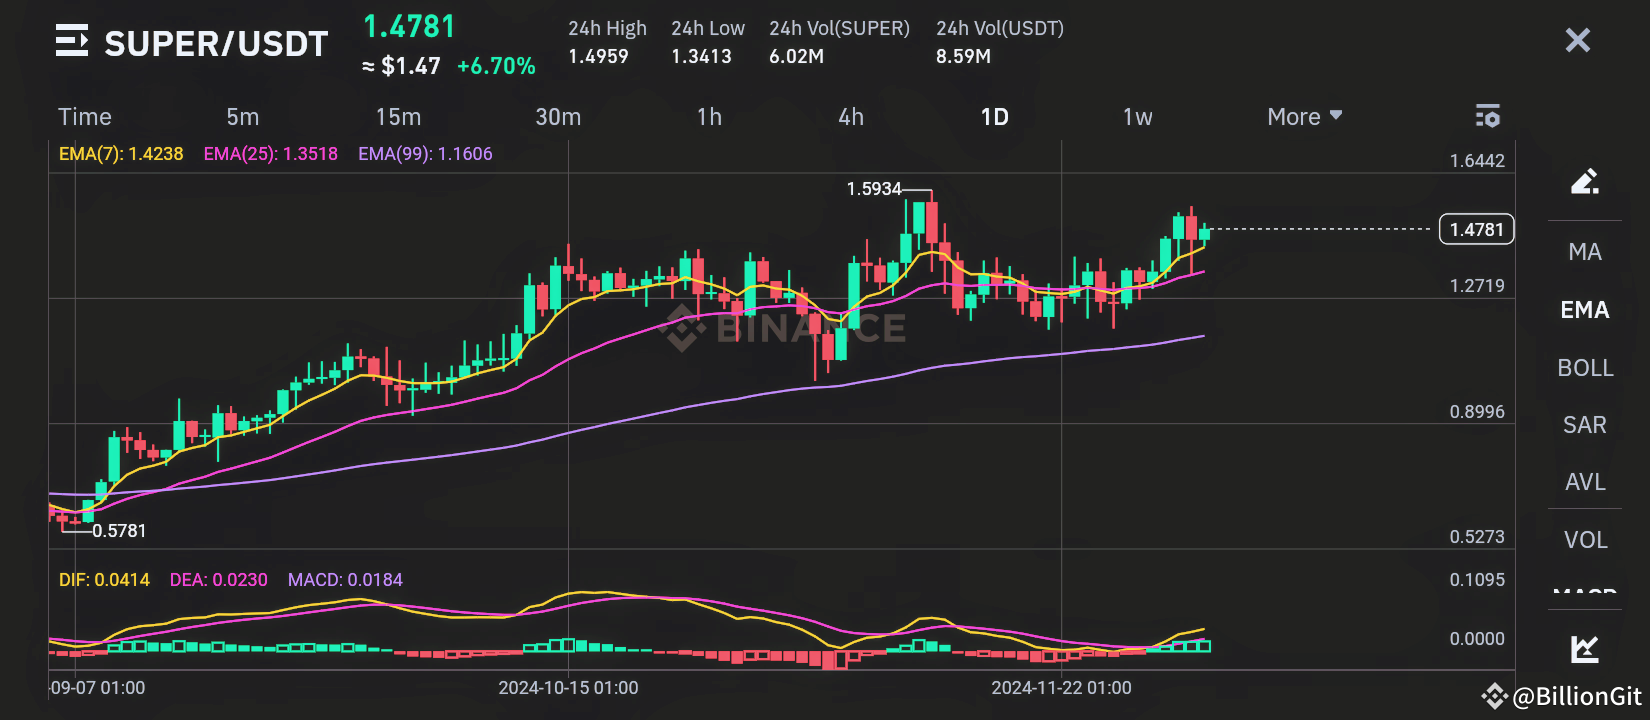Select the 15m interval

398,117
